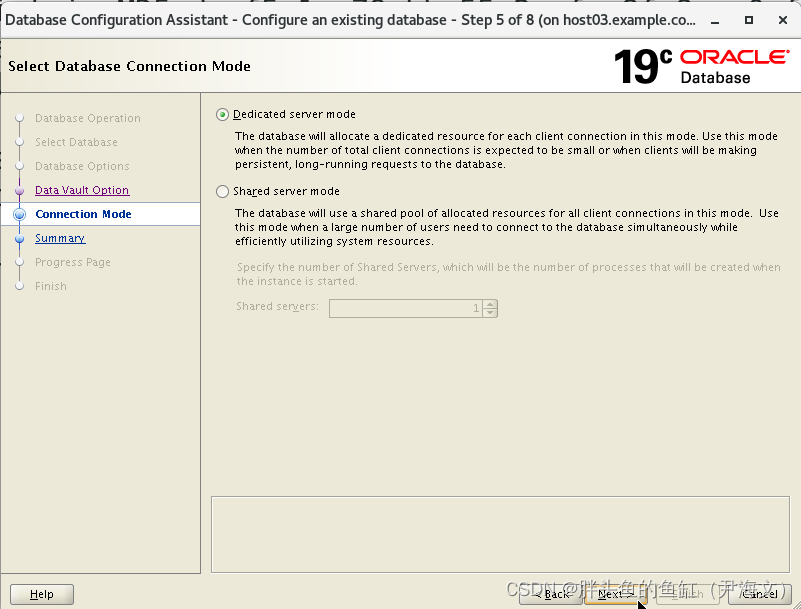Click the Connection Mode step bullet icon
The width and height of the screenshot is (801, 609).
click(x=19, y=214)
